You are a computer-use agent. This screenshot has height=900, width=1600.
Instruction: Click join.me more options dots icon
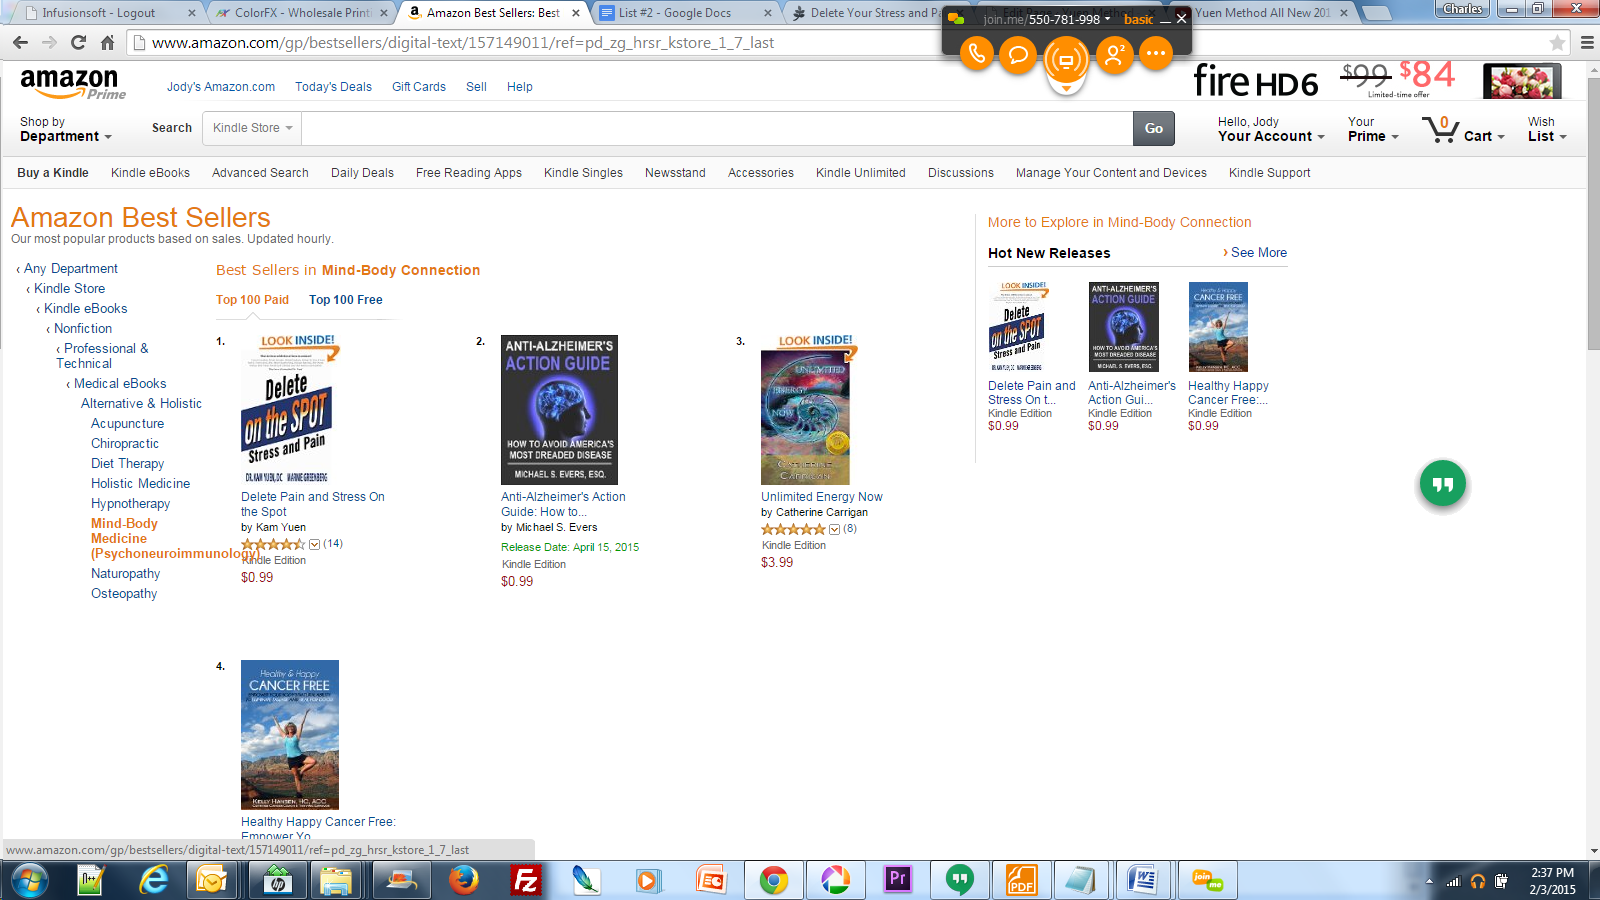[1156, 54]
